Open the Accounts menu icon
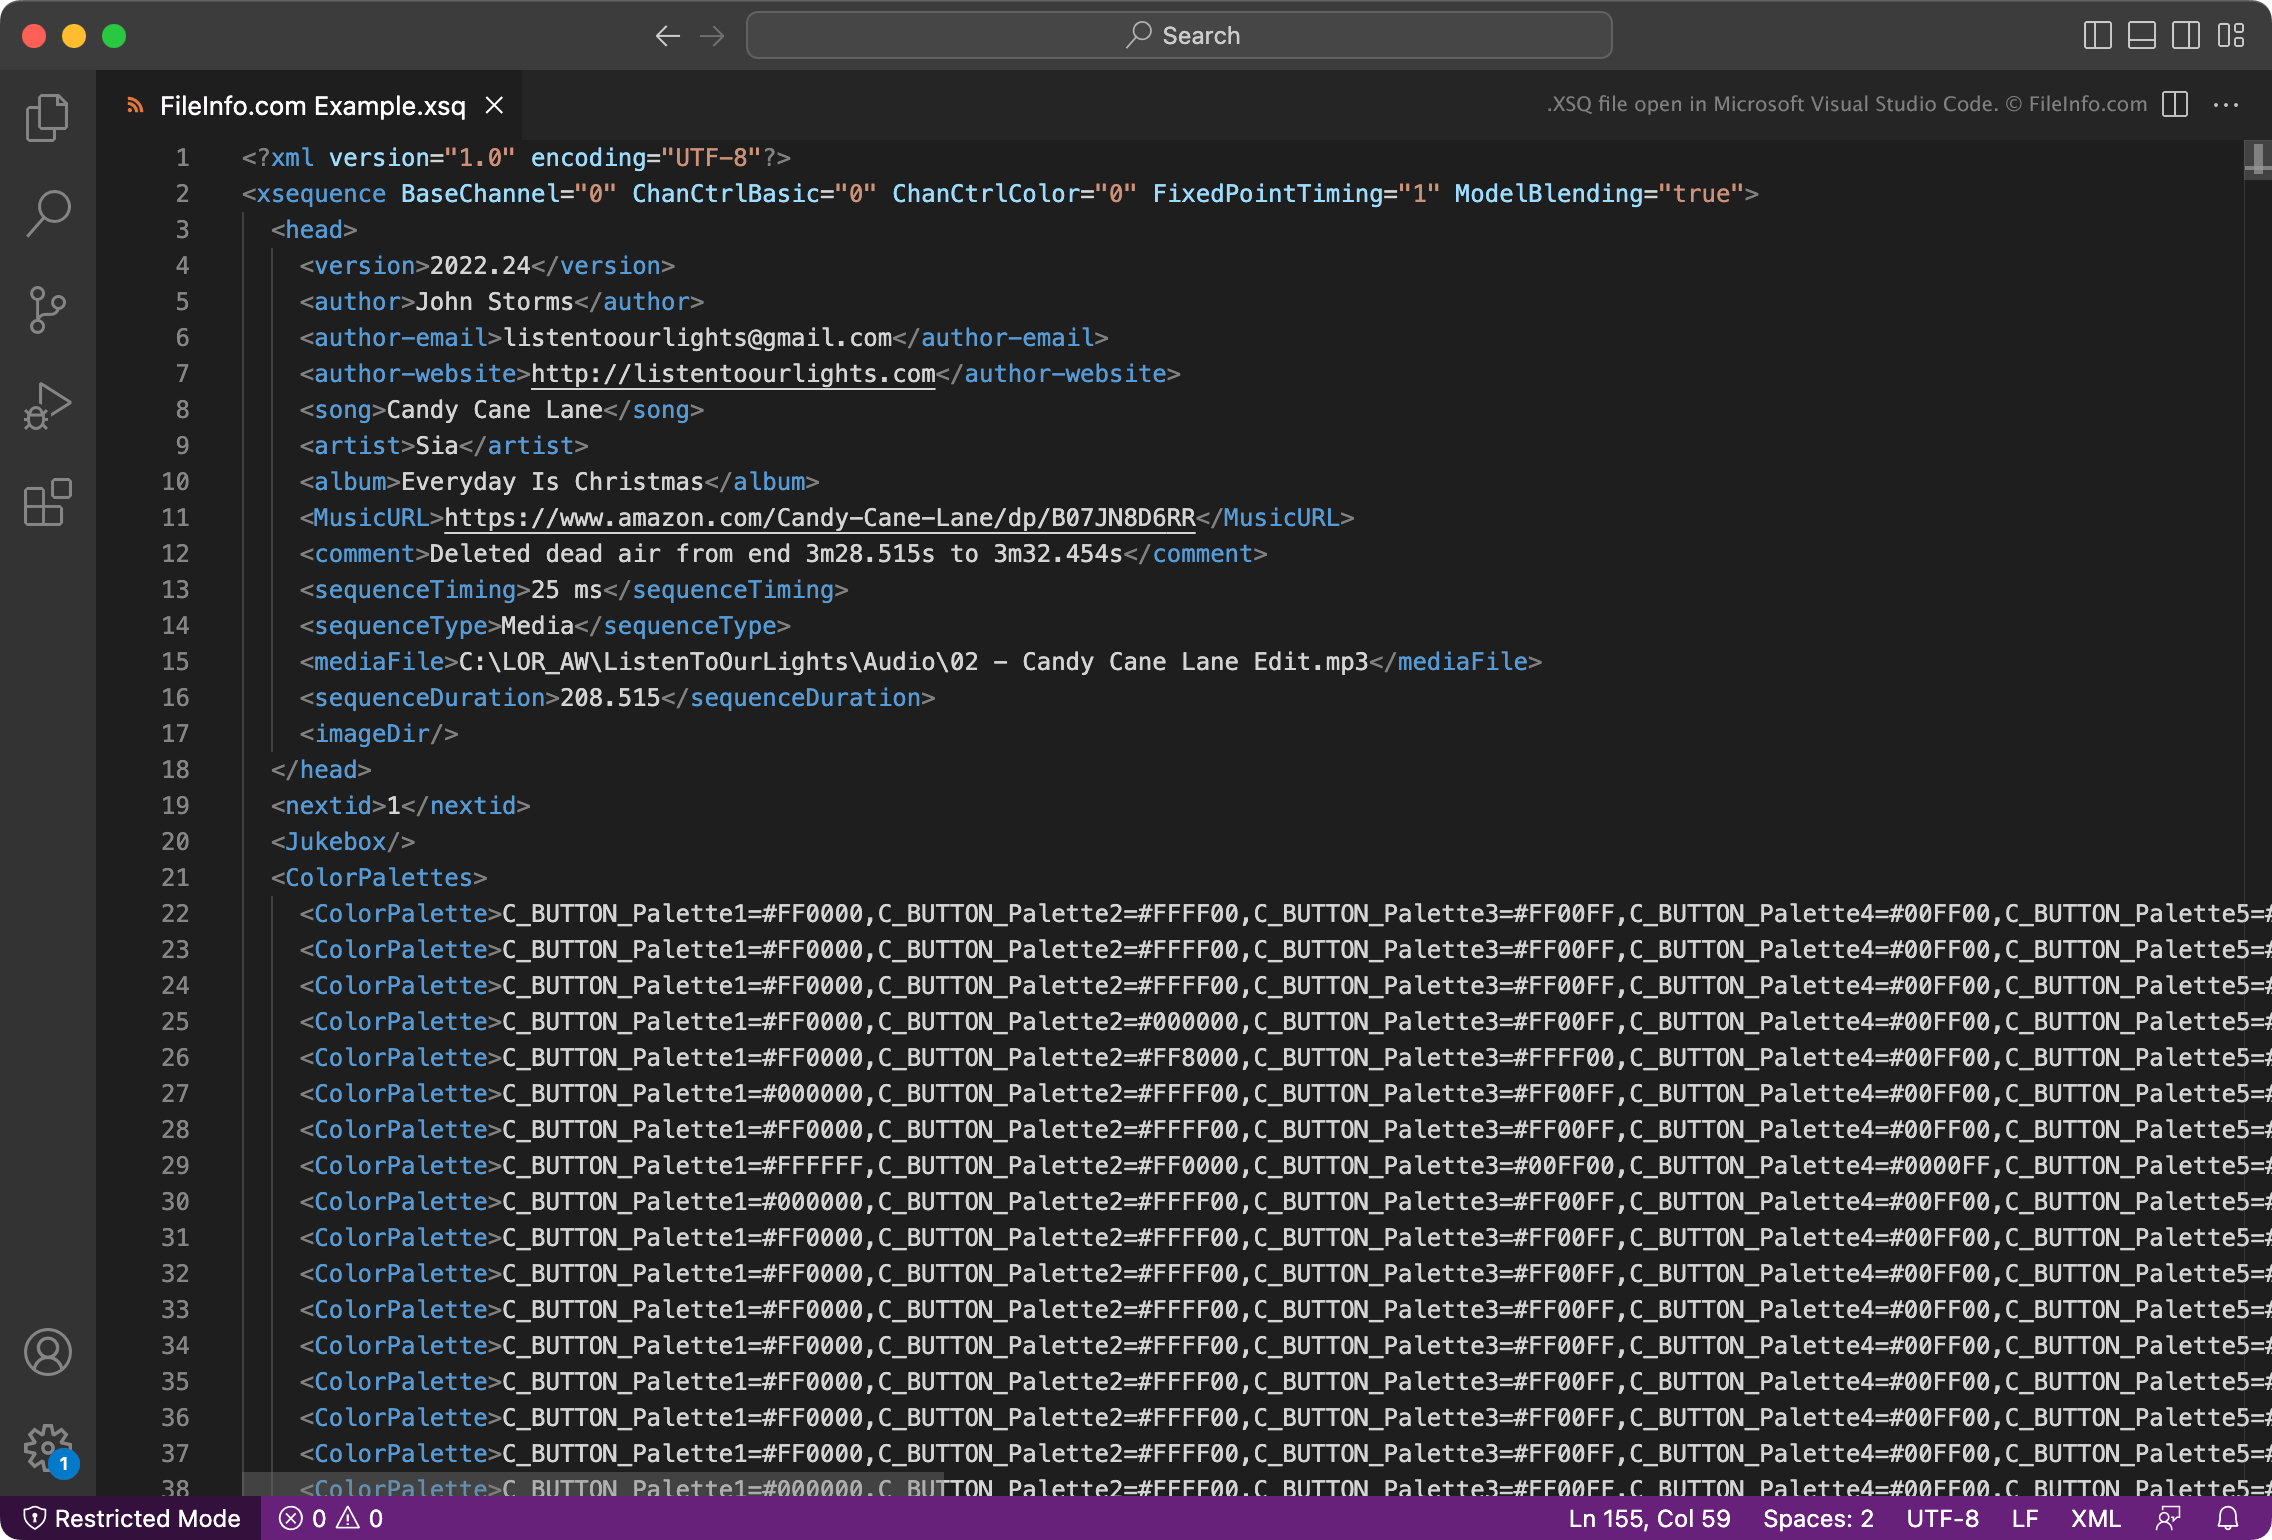The height and width of the screenshot is (1540, 2272). [47, 1352]
